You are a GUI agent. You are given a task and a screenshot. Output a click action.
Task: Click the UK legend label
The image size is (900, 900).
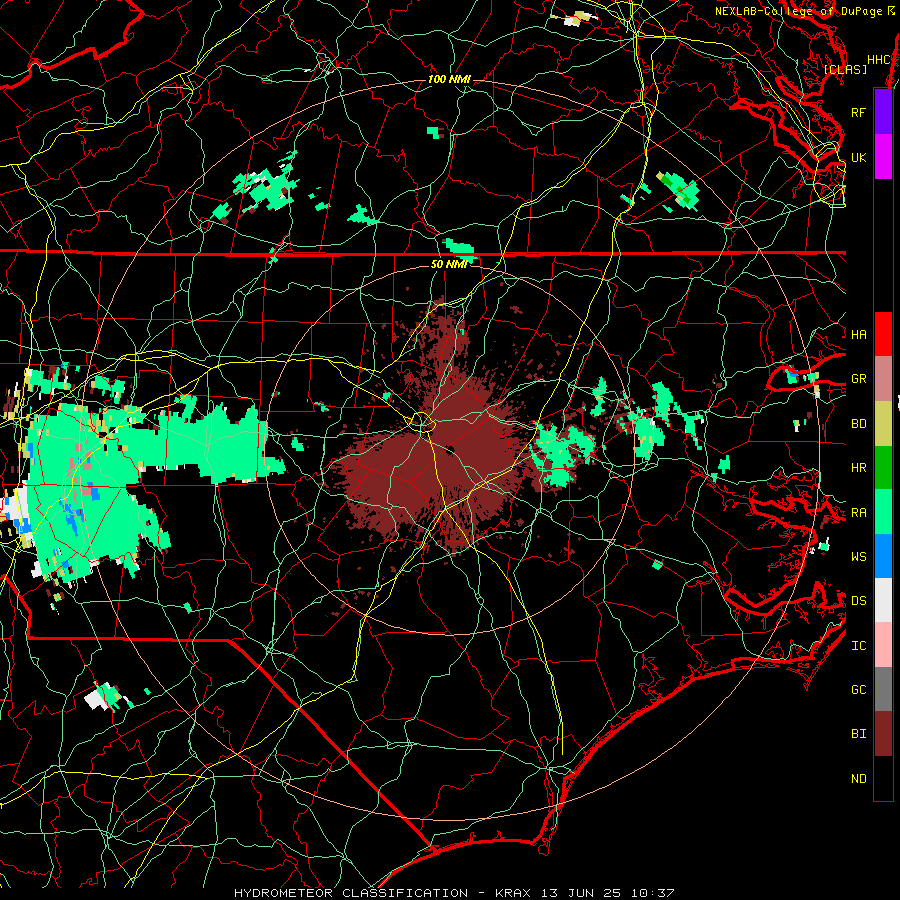point(858,157)
